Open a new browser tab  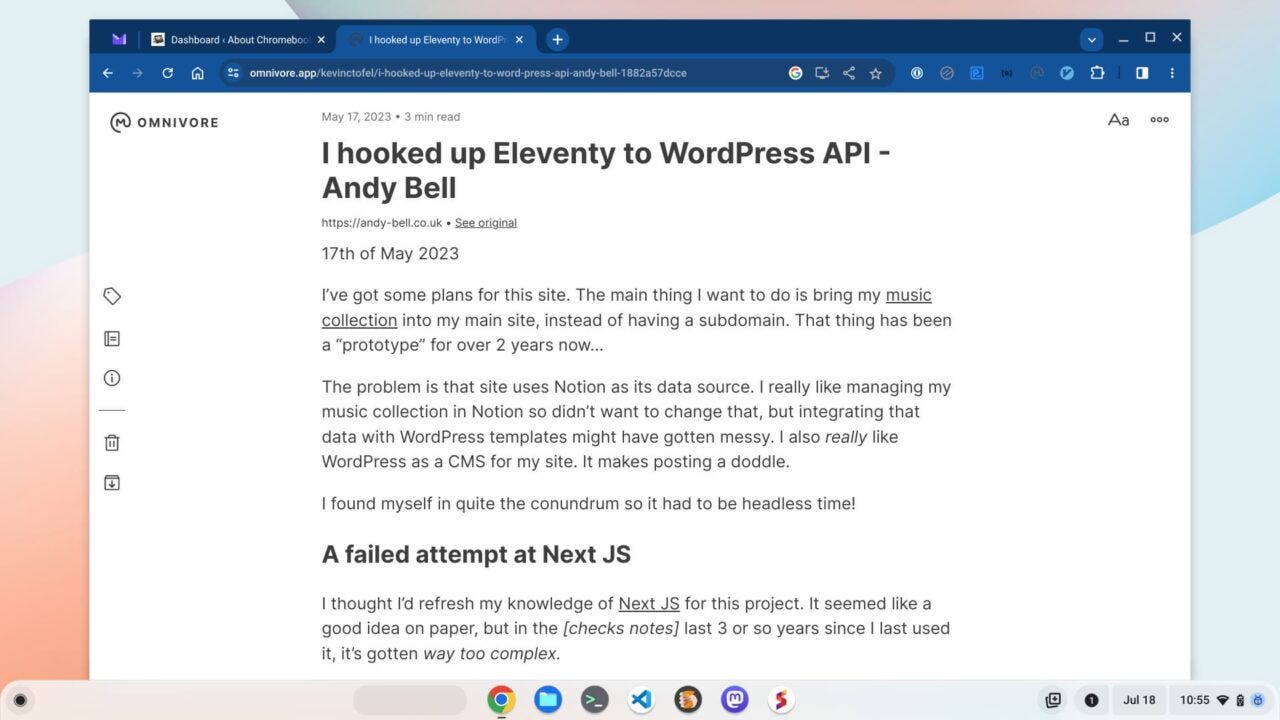[x=557, y=40]
